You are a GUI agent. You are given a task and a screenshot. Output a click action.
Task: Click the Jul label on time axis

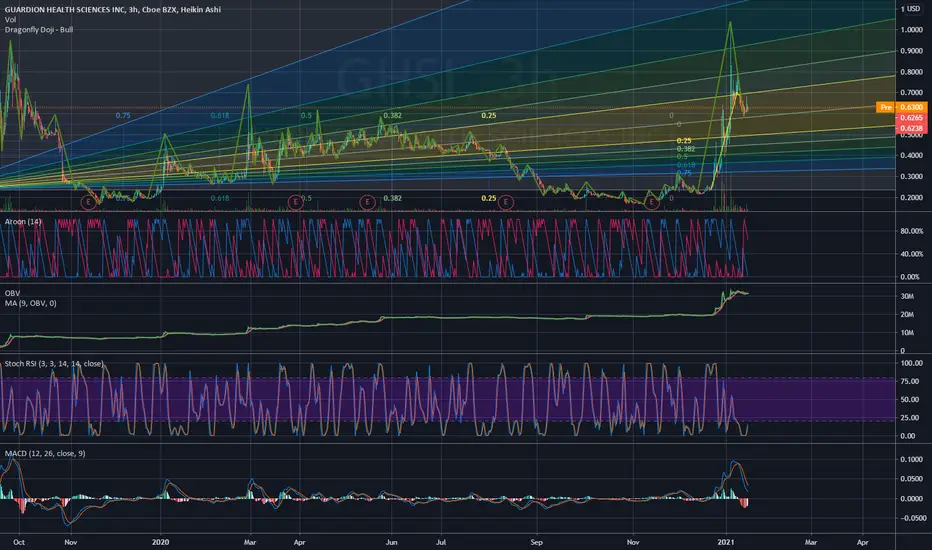tap(441, 542)
